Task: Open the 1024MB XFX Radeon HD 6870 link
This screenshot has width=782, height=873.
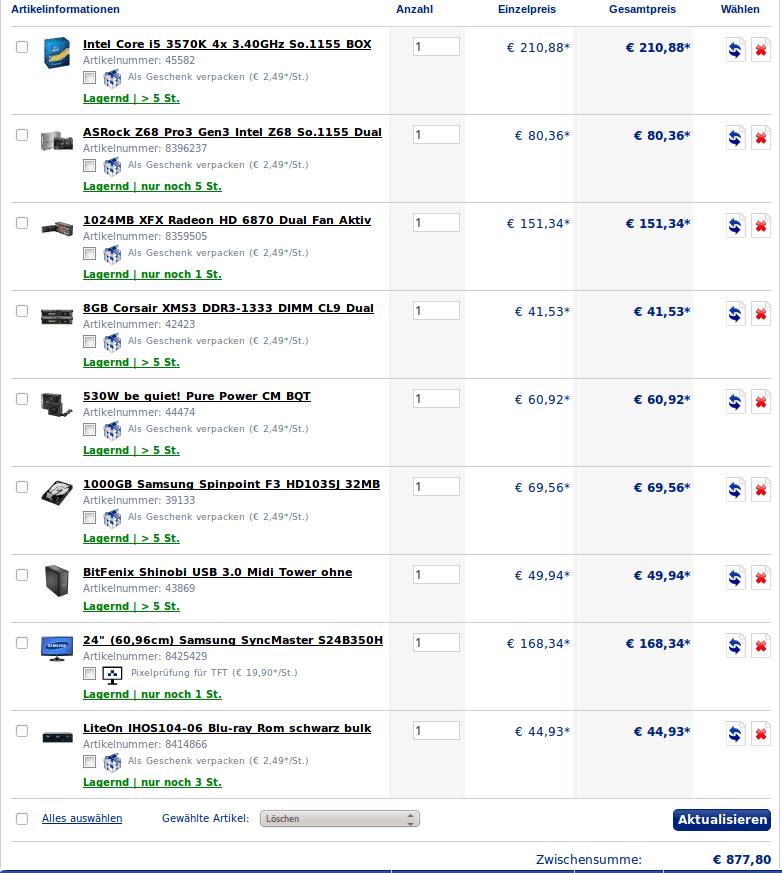Action: [x=227, y=220]
